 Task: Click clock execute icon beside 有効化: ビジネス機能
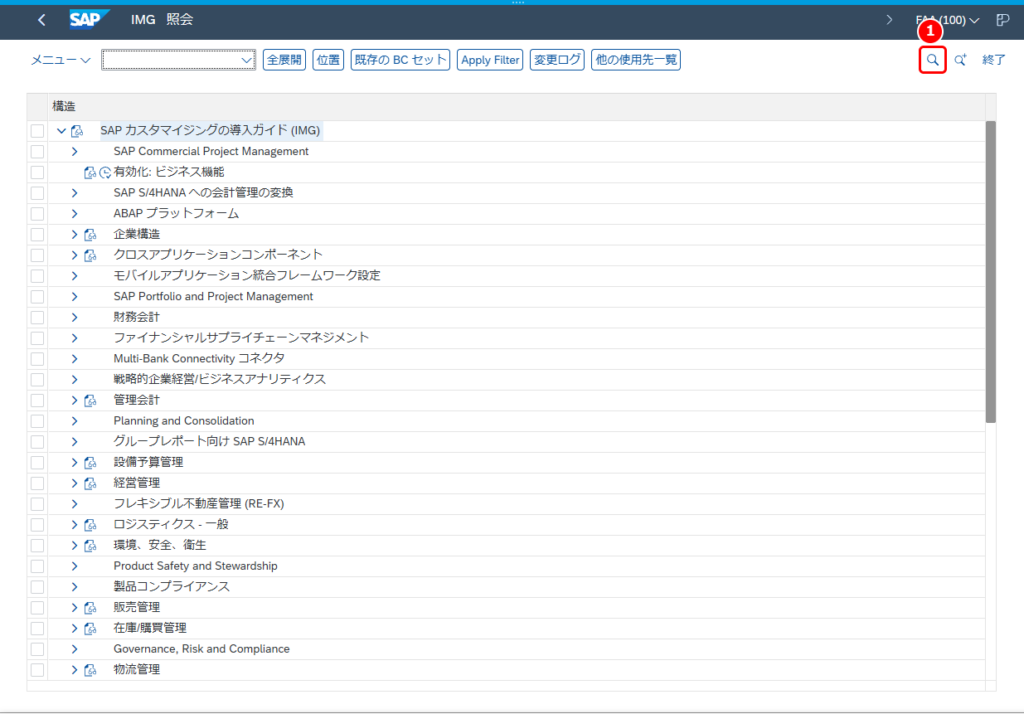(105, 172)
